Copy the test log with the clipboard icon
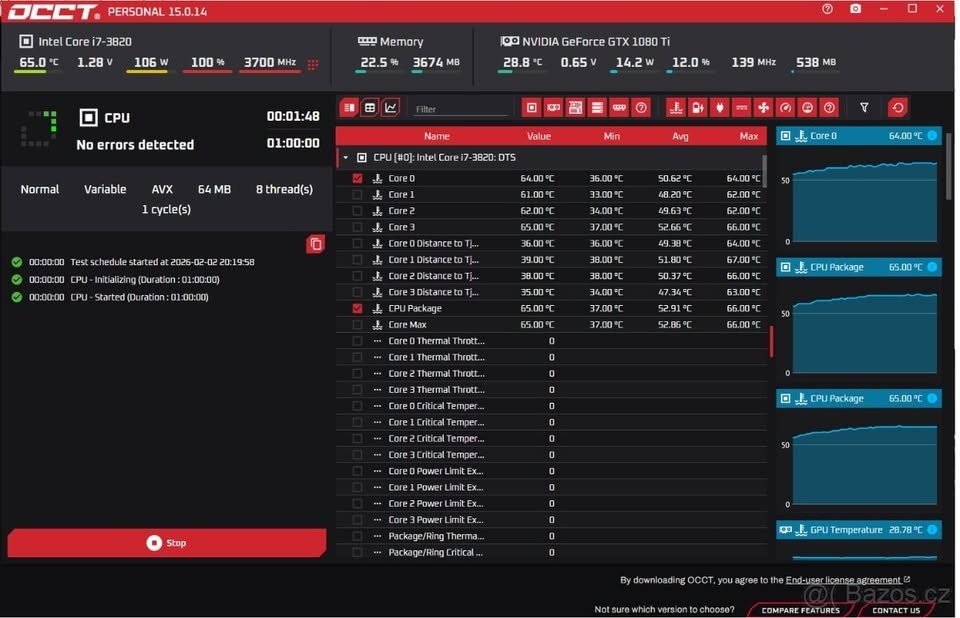960x618 pixels. [315, 244]
